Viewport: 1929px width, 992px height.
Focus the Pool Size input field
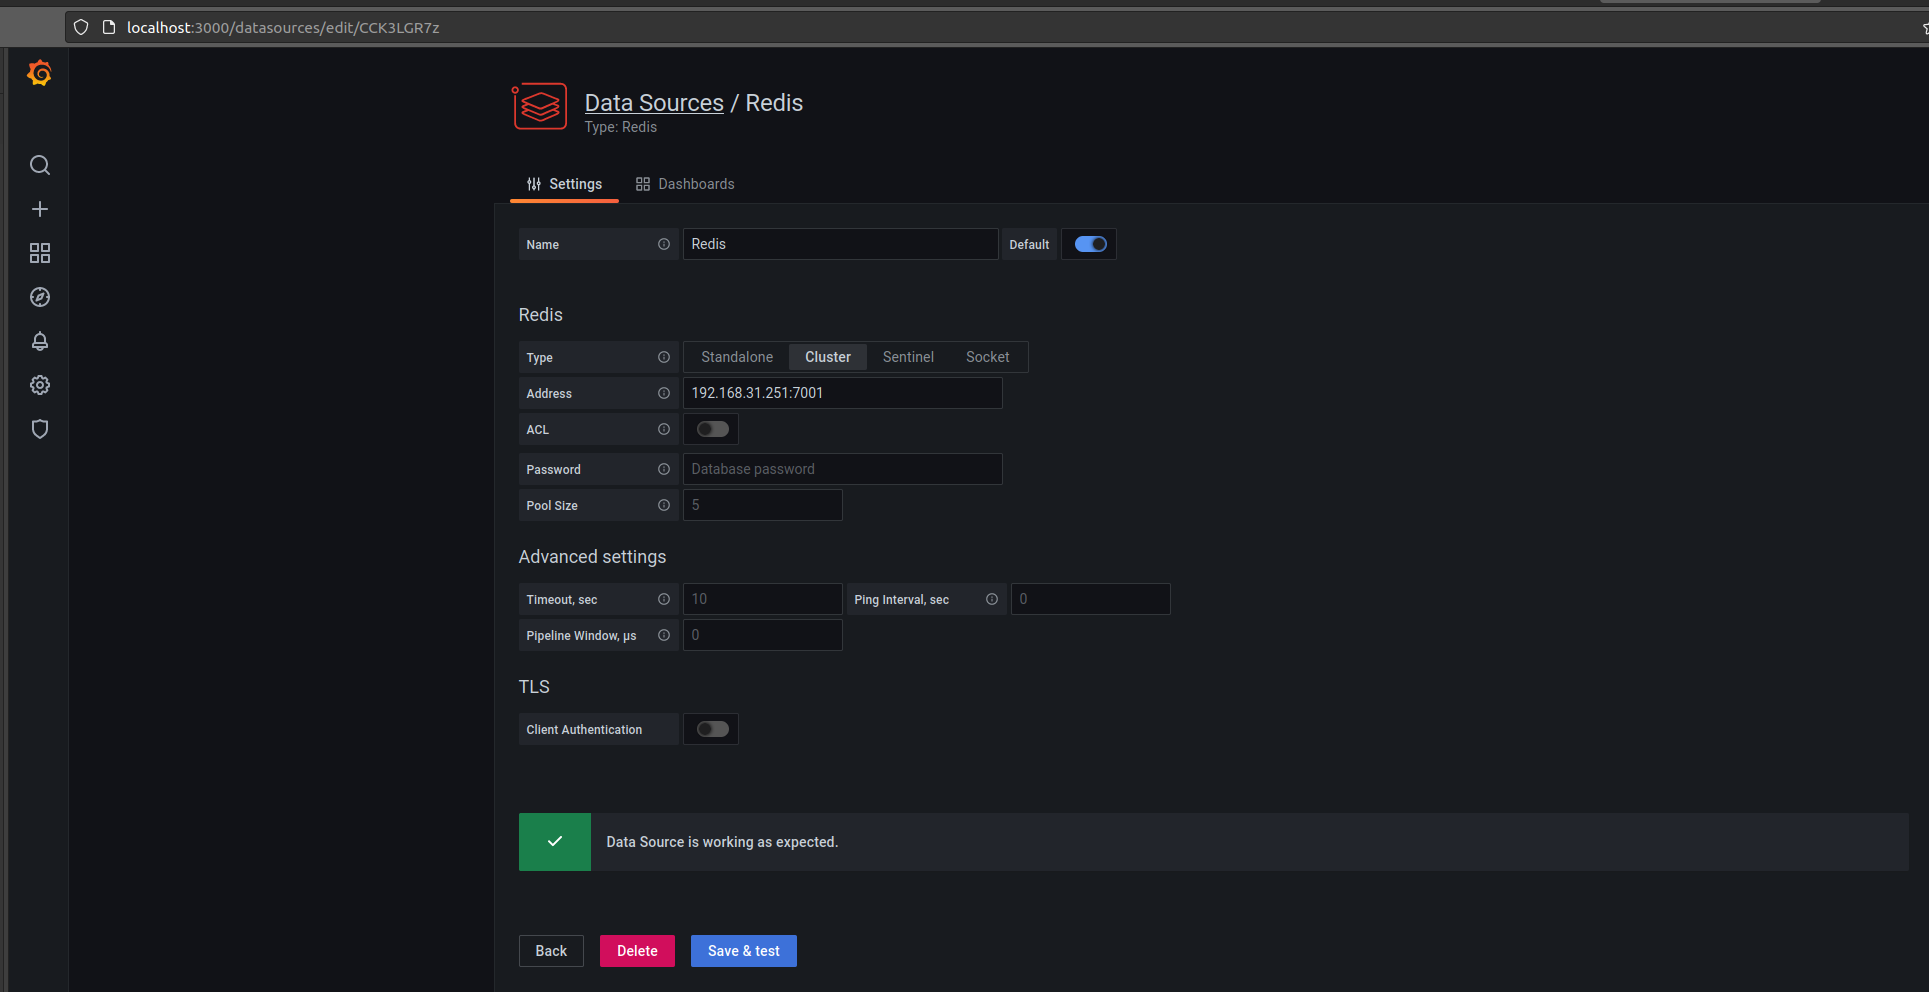tap(763, 505)
